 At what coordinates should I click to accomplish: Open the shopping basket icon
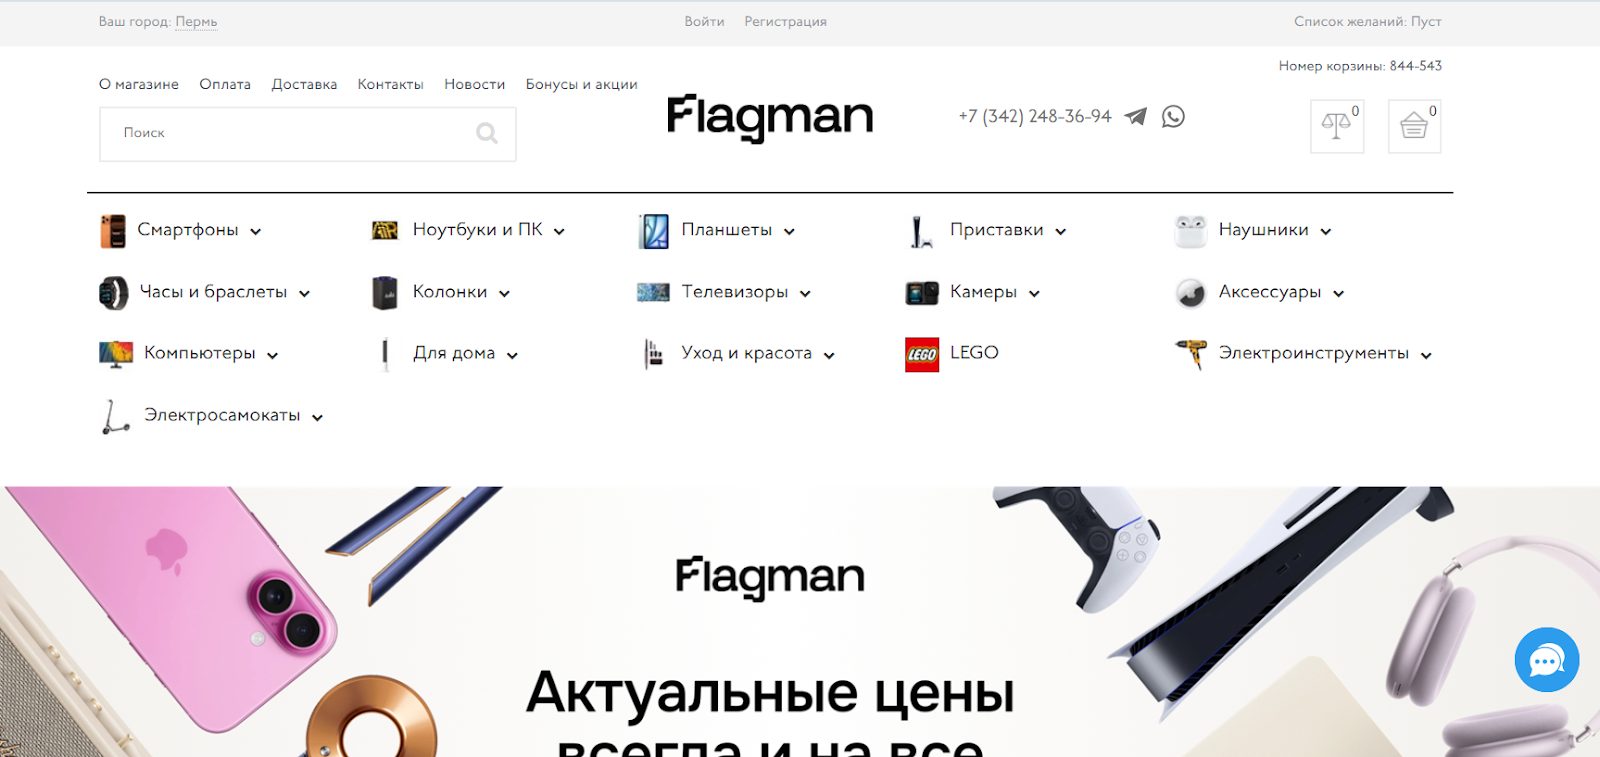point(1414,126)
